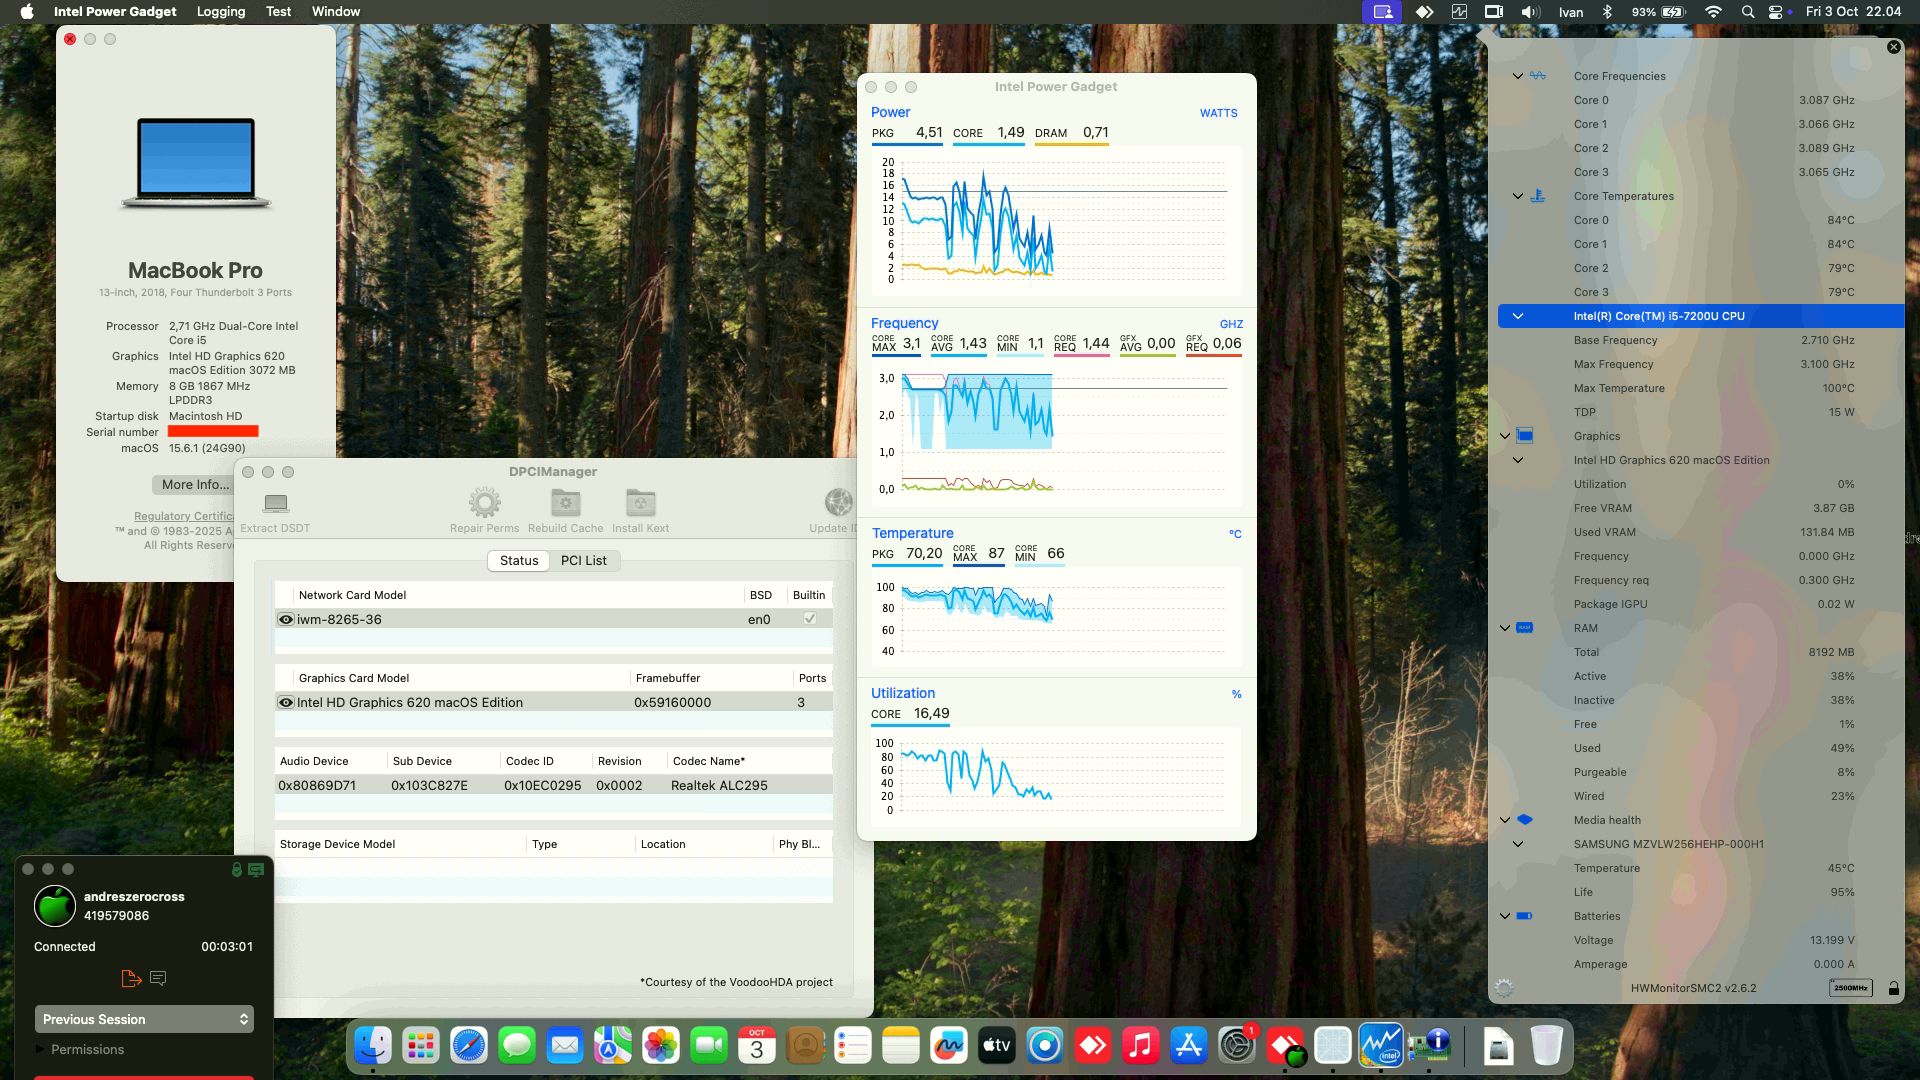Expand the Permissions disclosure triangle
The image size is (1920, 1080).
41,1049
